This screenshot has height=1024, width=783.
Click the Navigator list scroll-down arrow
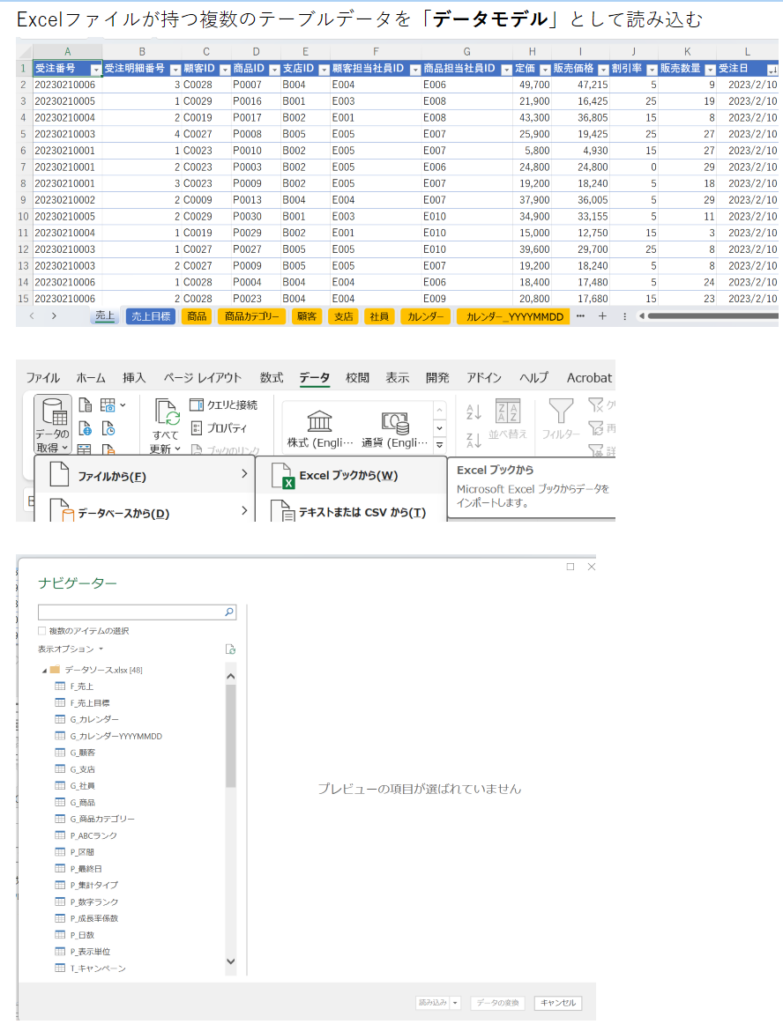point(231,961)
